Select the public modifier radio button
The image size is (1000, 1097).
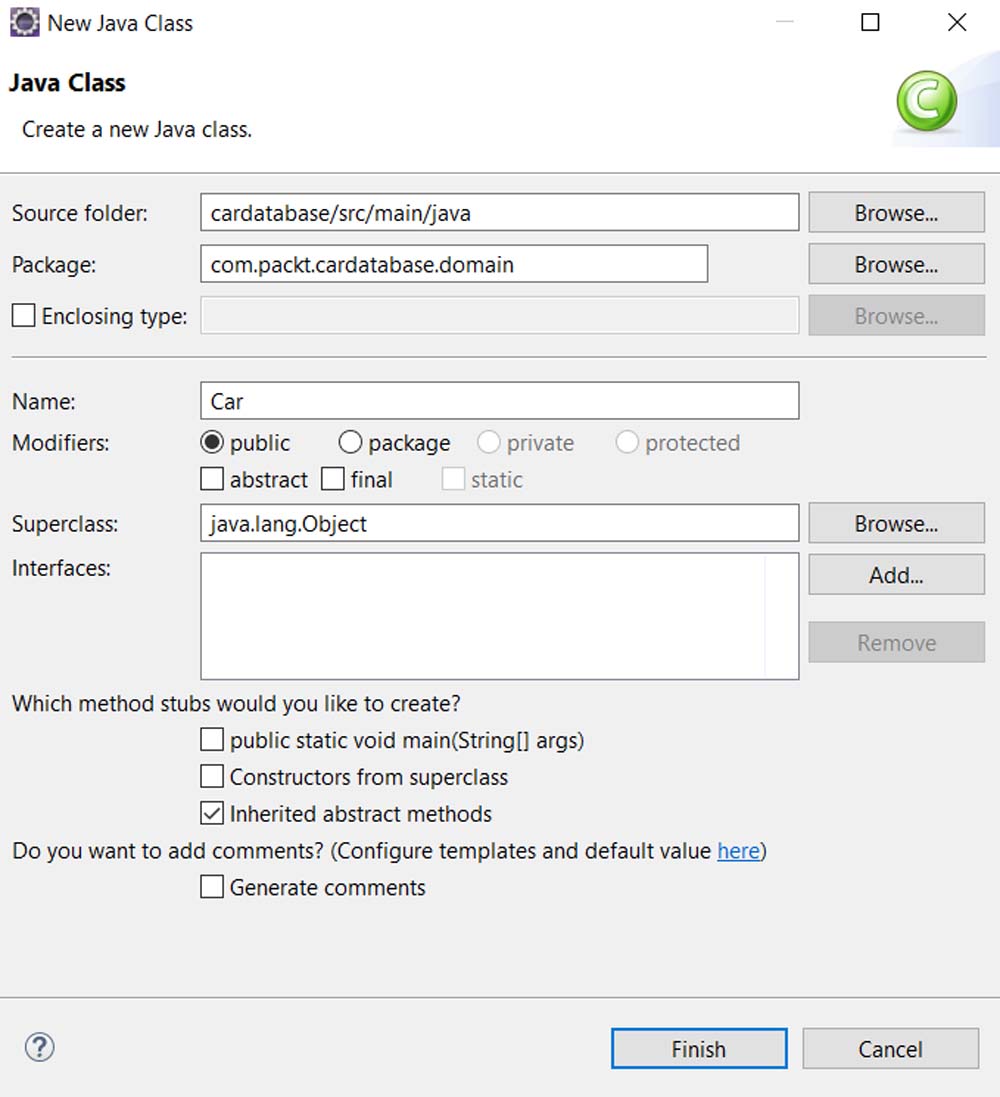(212, 442)
